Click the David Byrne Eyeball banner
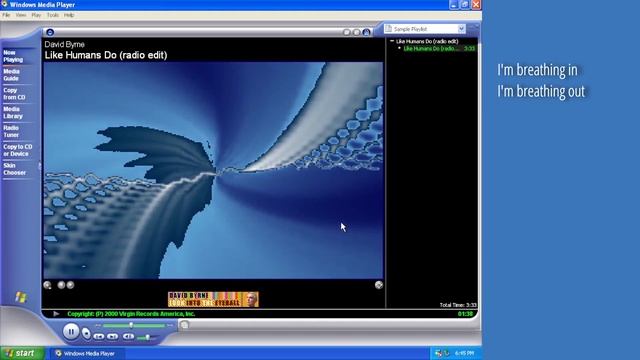 [213, 299]
